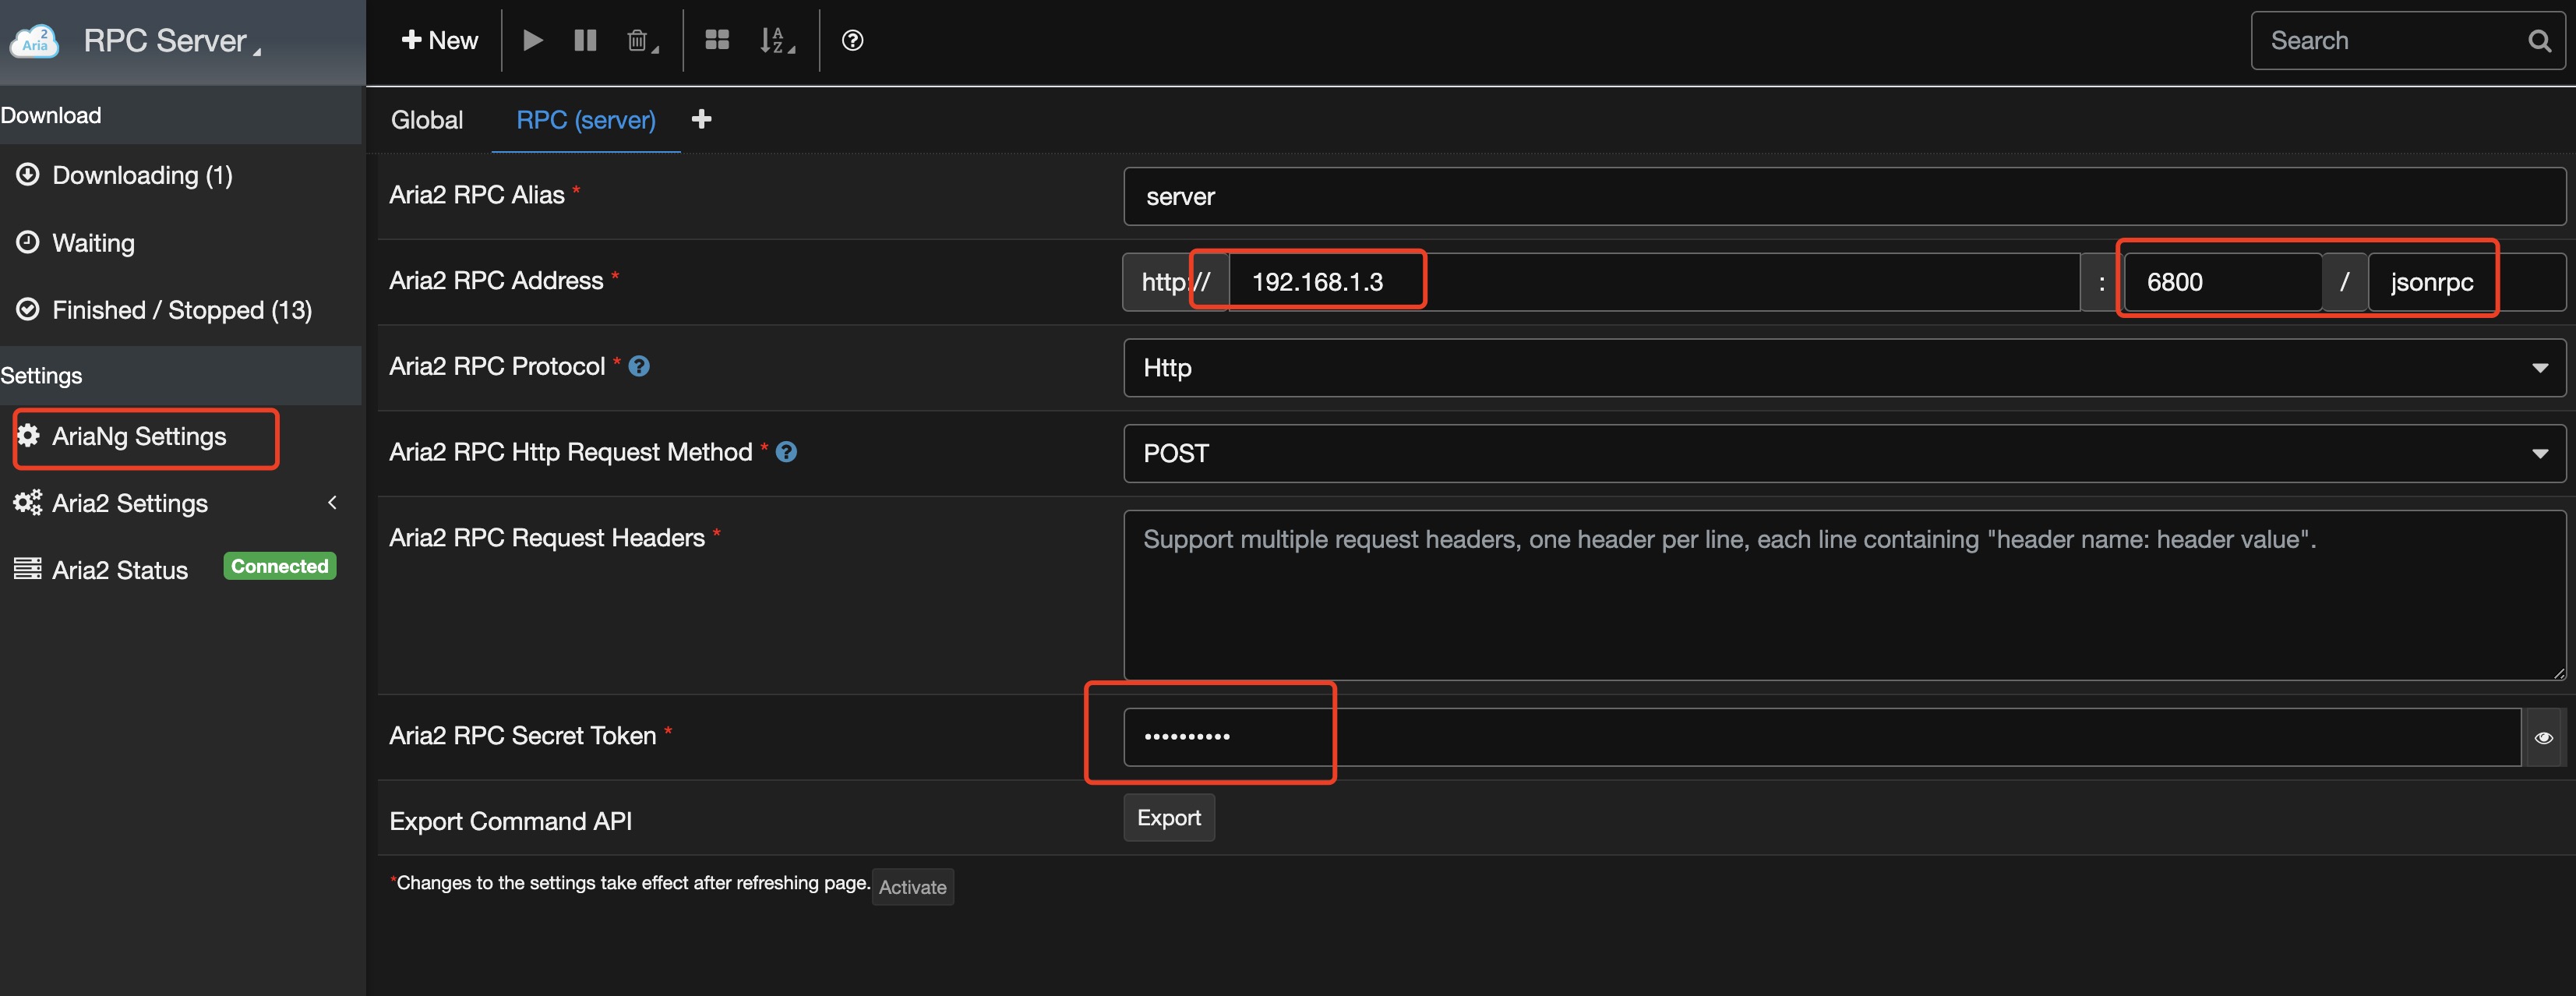
Task: Click the help question mark icon
Action: 852,40
